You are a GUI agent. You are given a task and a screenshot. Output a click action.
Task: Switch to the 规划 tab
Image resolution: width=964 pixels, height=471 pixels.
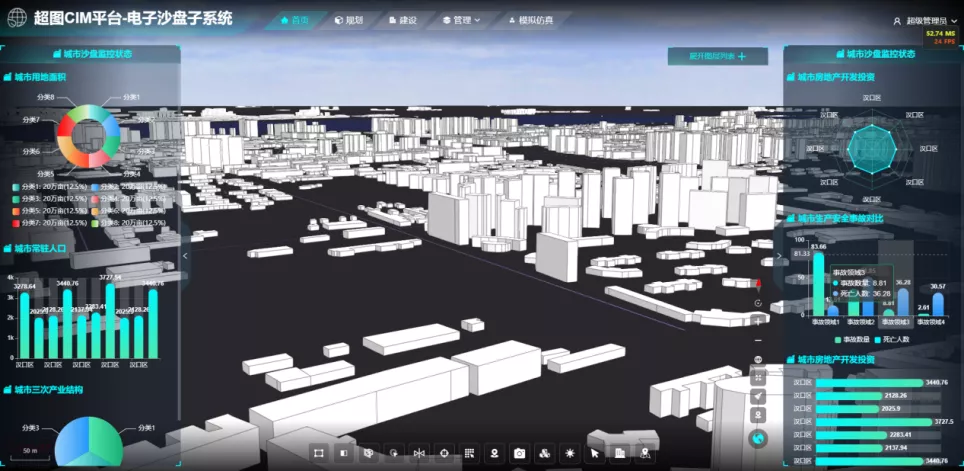click(349, 20)
